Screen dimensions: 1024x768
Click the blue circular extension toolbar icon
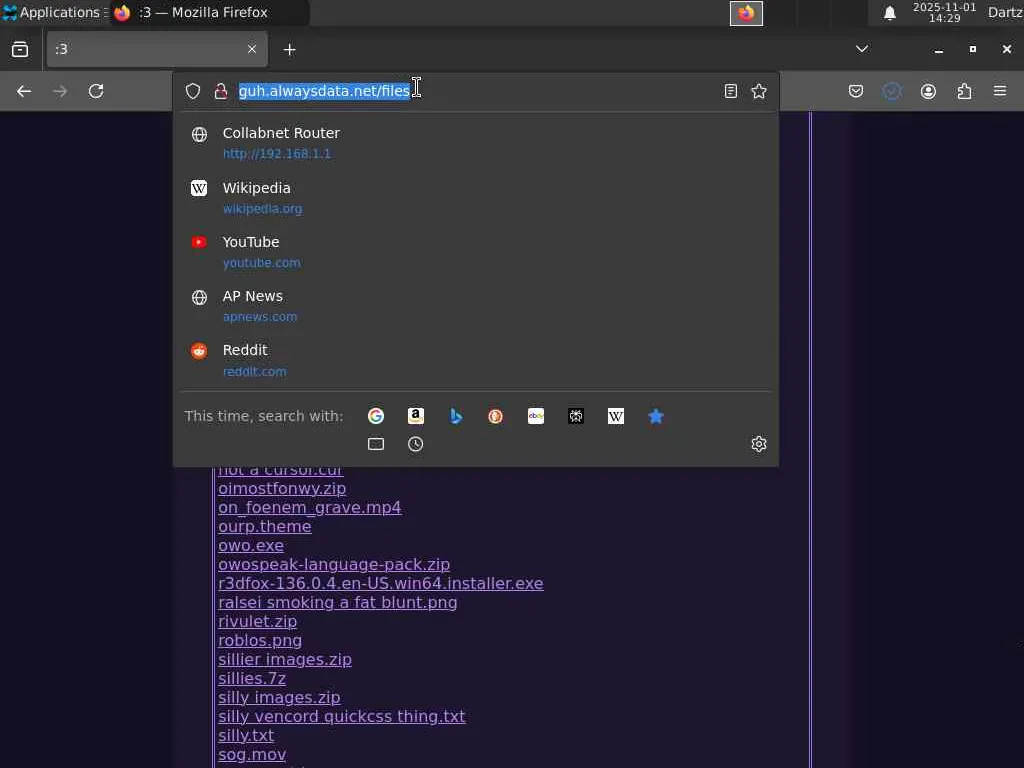click(x=892, y=91)
